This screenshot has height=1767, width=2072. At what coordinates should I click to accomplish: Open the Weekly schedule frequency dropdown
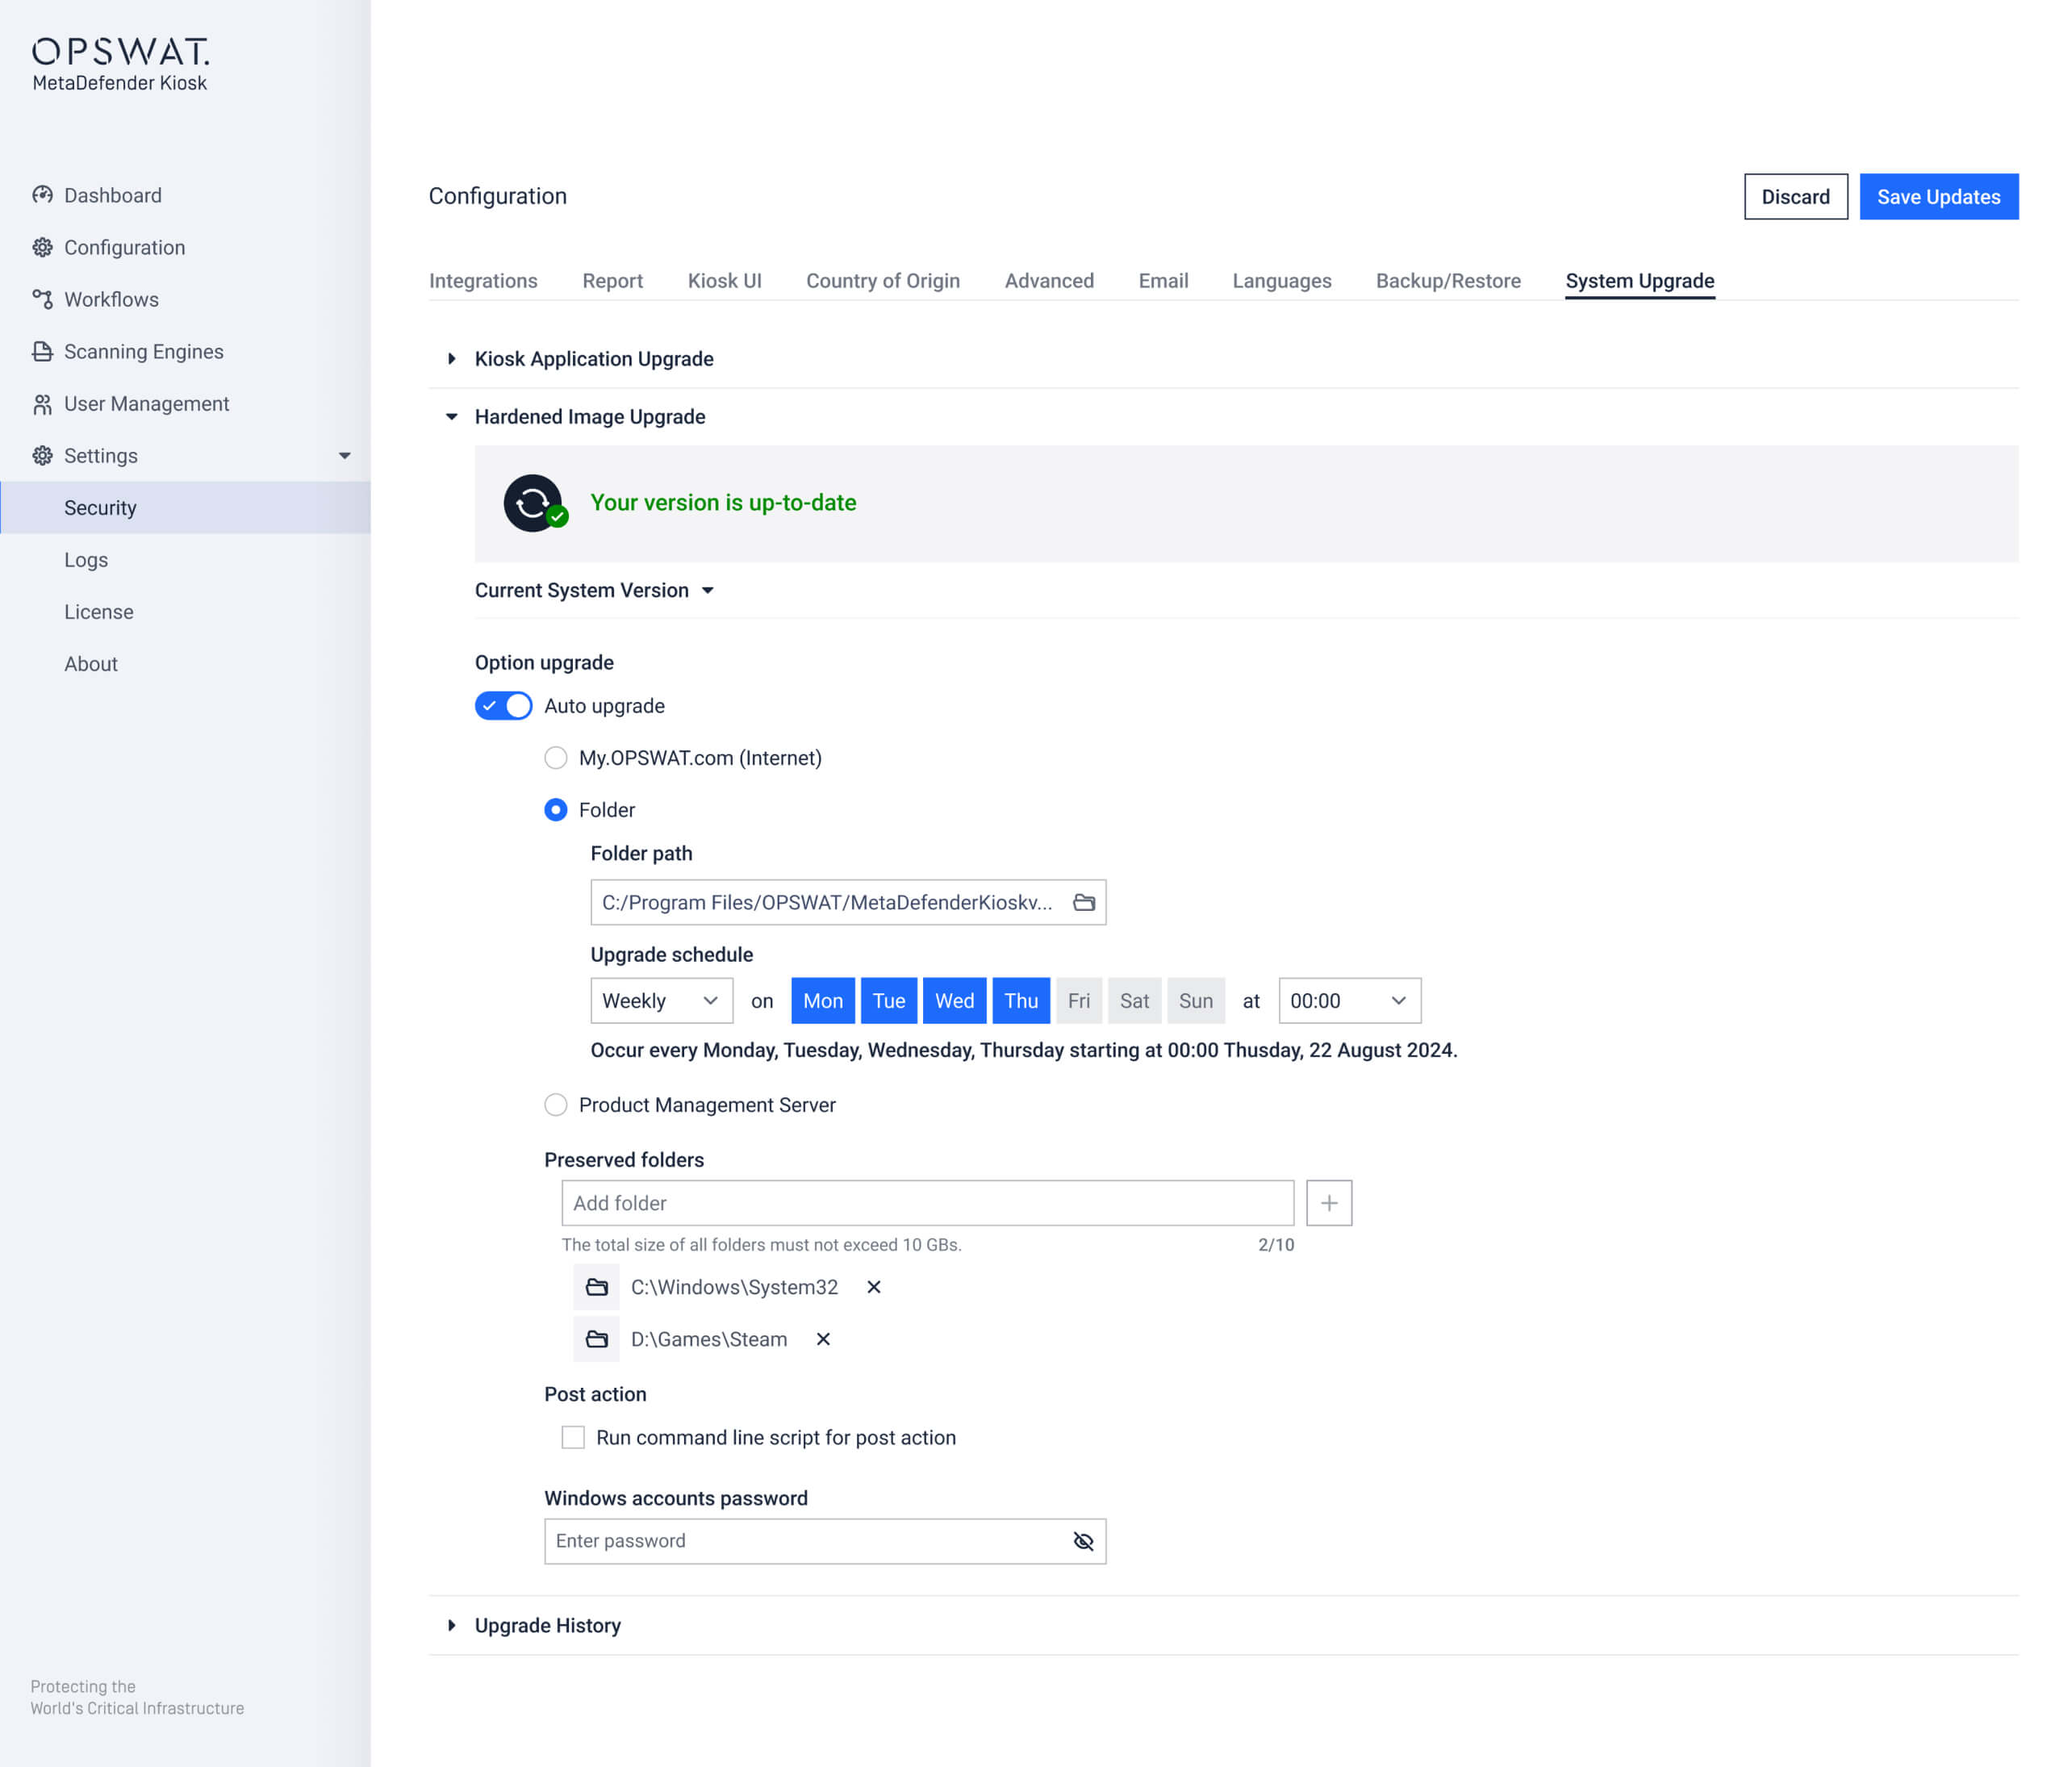tap(661, 1001)
